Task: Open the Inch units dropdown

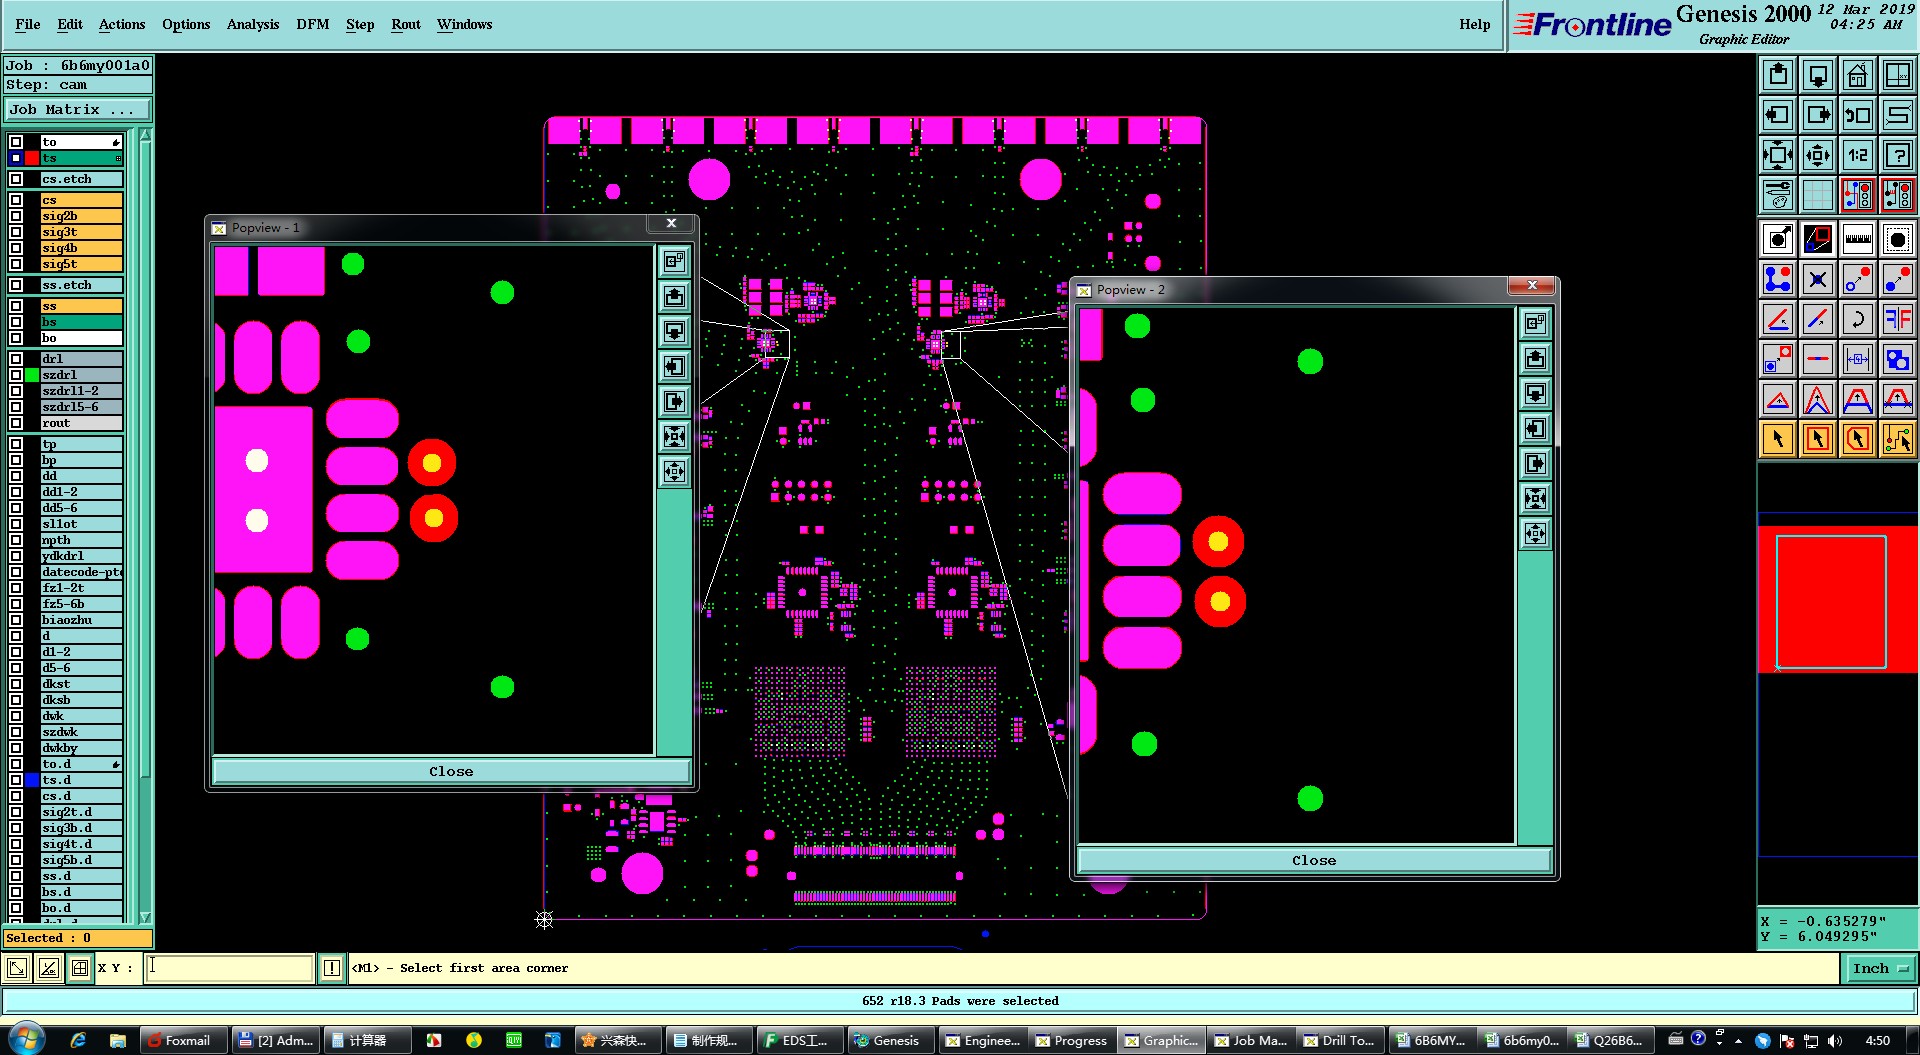Action: tap(1879, 968)
